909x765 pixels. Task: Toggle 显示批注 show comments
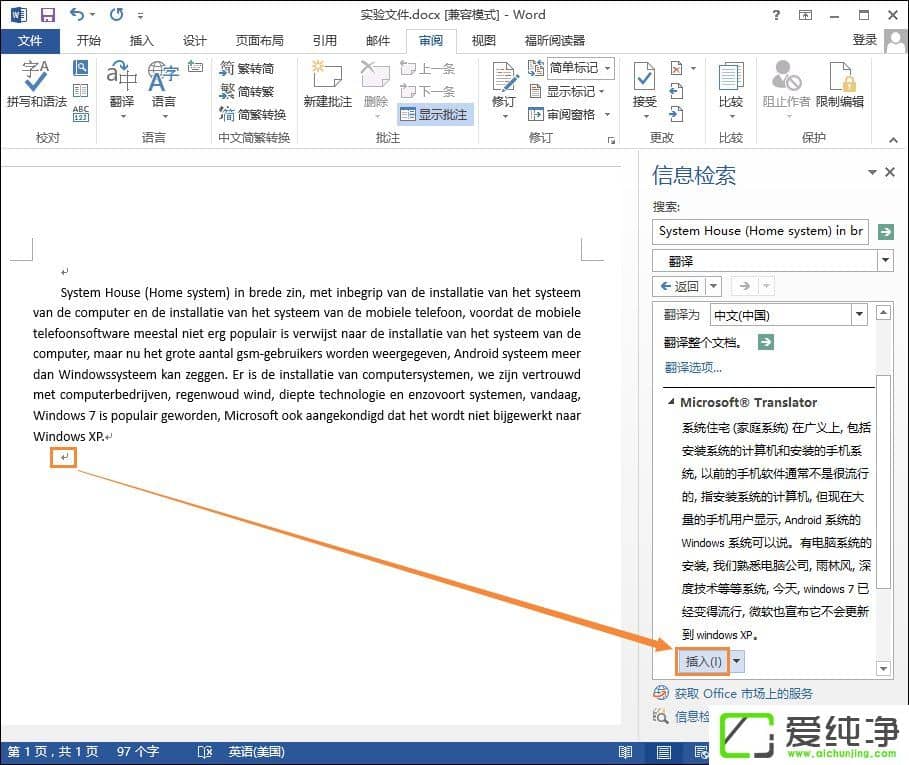point(434,114)
